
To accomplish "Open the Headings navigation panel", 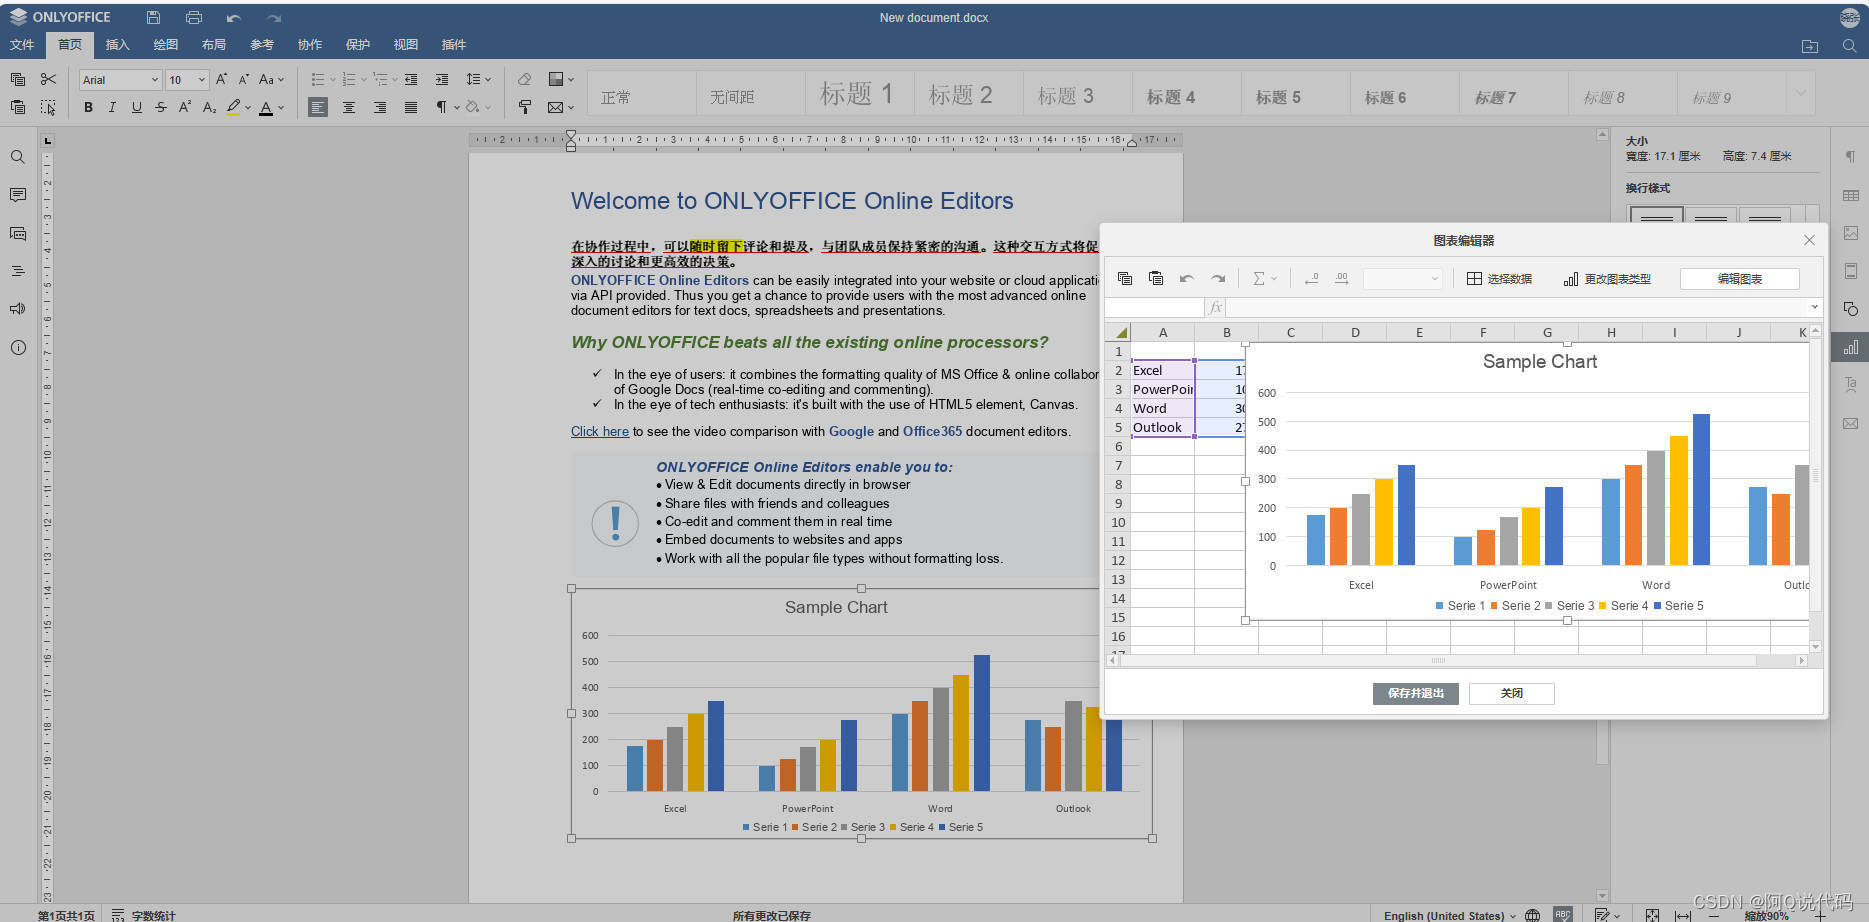I will tap(17, 271).
